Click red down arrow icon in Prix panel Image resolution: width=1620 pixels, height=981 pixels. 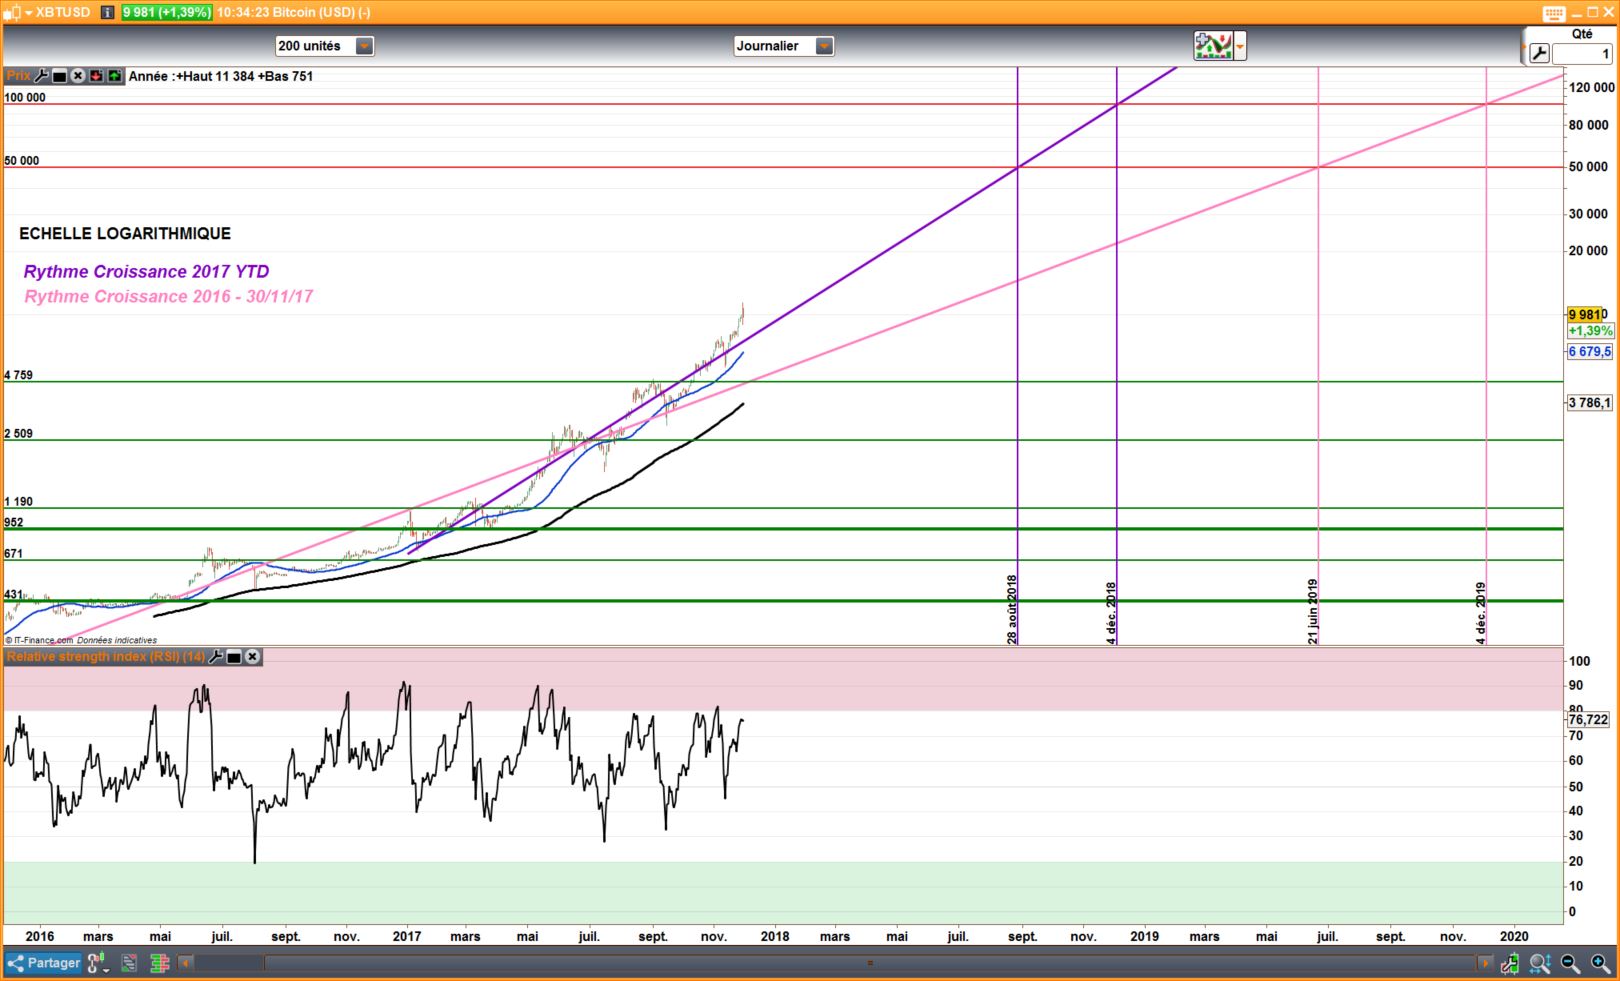click(96, 76)
